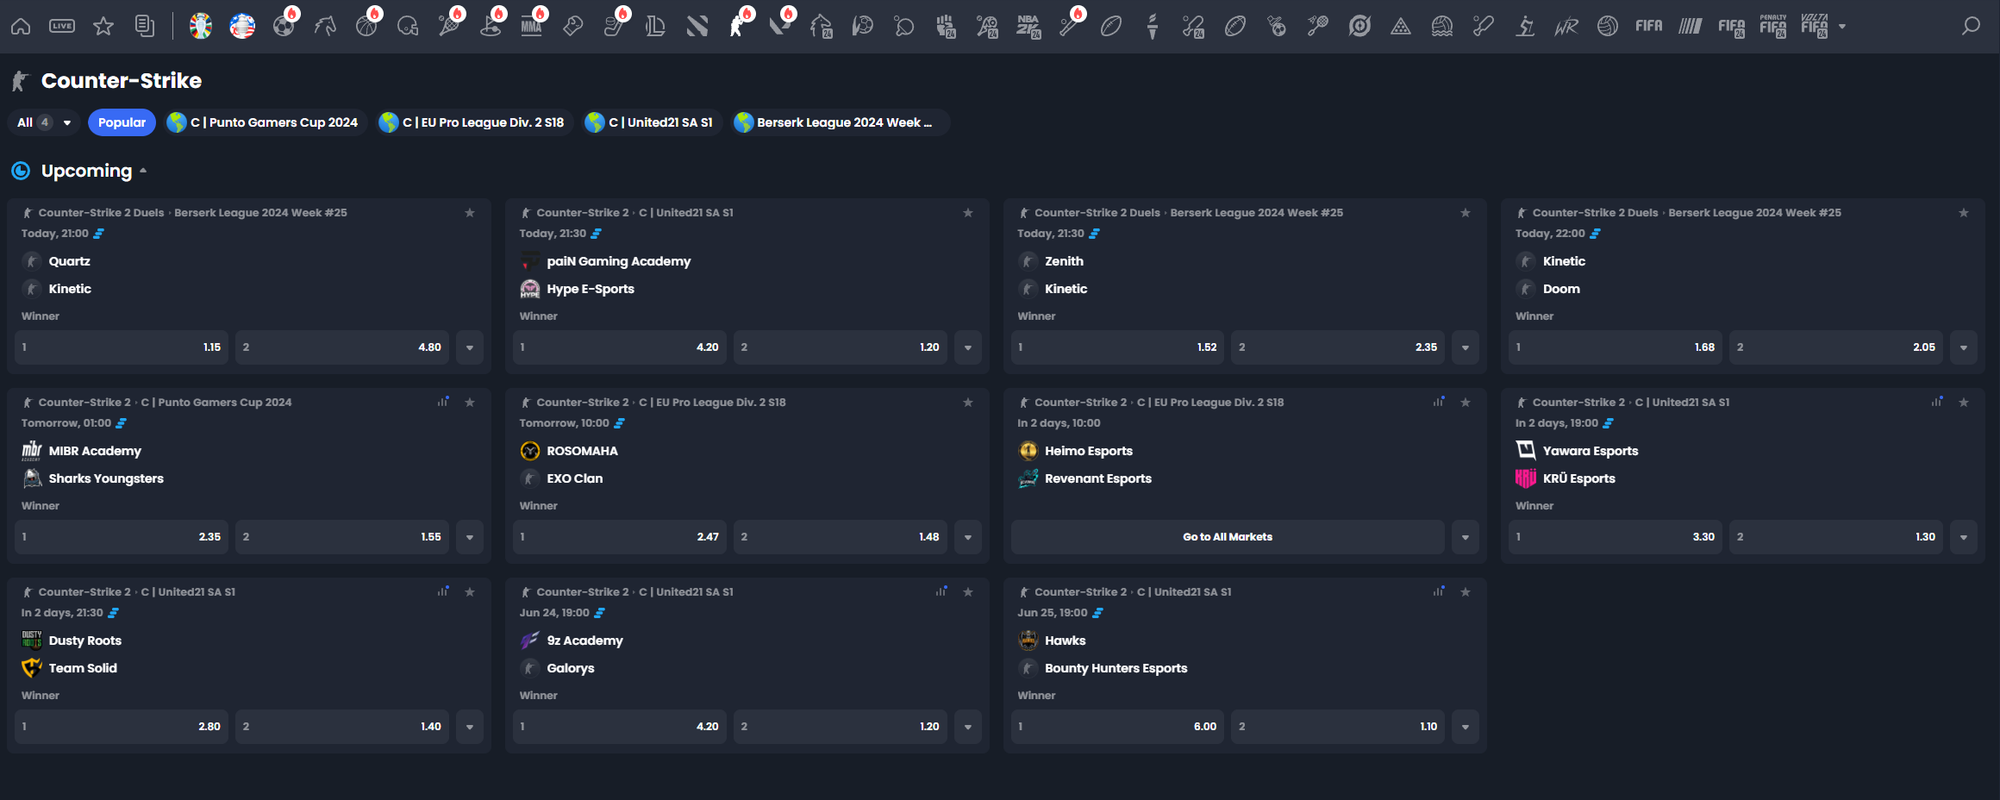Select the NBA 2K24 icon
2000x800 pixels.
click(1029, 26)
